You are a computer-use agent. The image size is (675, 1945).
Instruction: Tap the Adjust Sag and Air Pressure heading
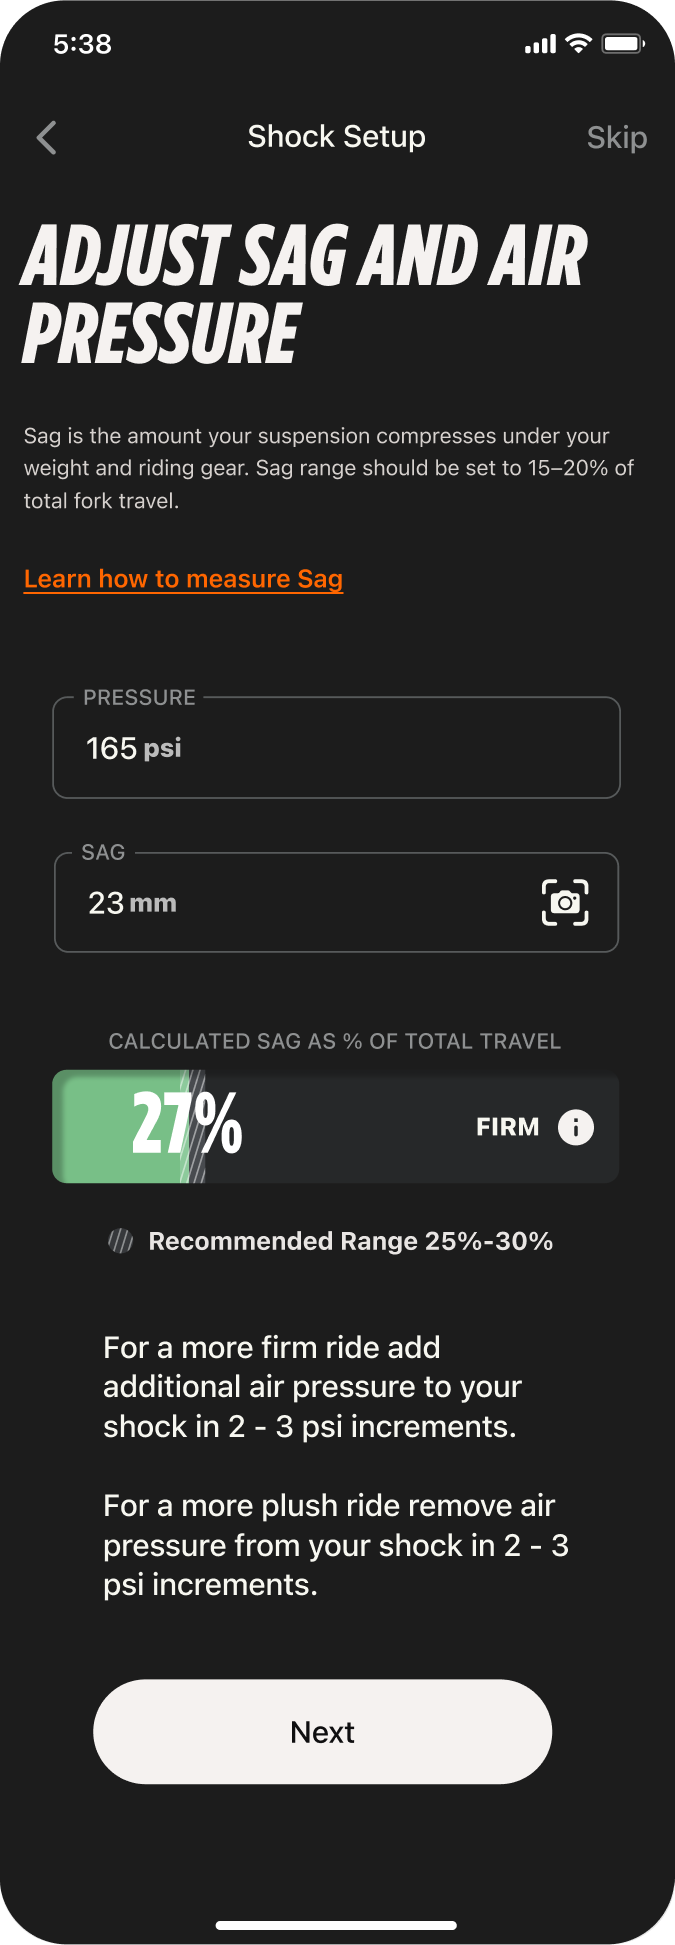click(303, 295)
